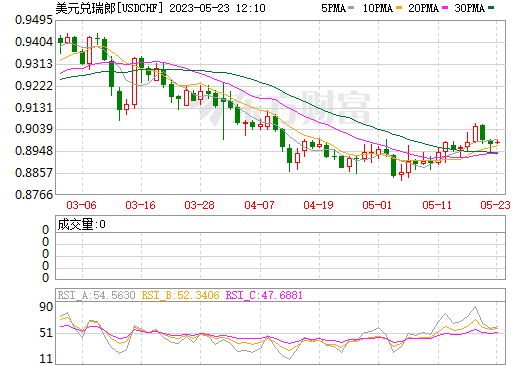Click the RSI_B:52.3406 indicator label
Image resolution: width=520 pixels, height=365 pixels.
[181, 295]
